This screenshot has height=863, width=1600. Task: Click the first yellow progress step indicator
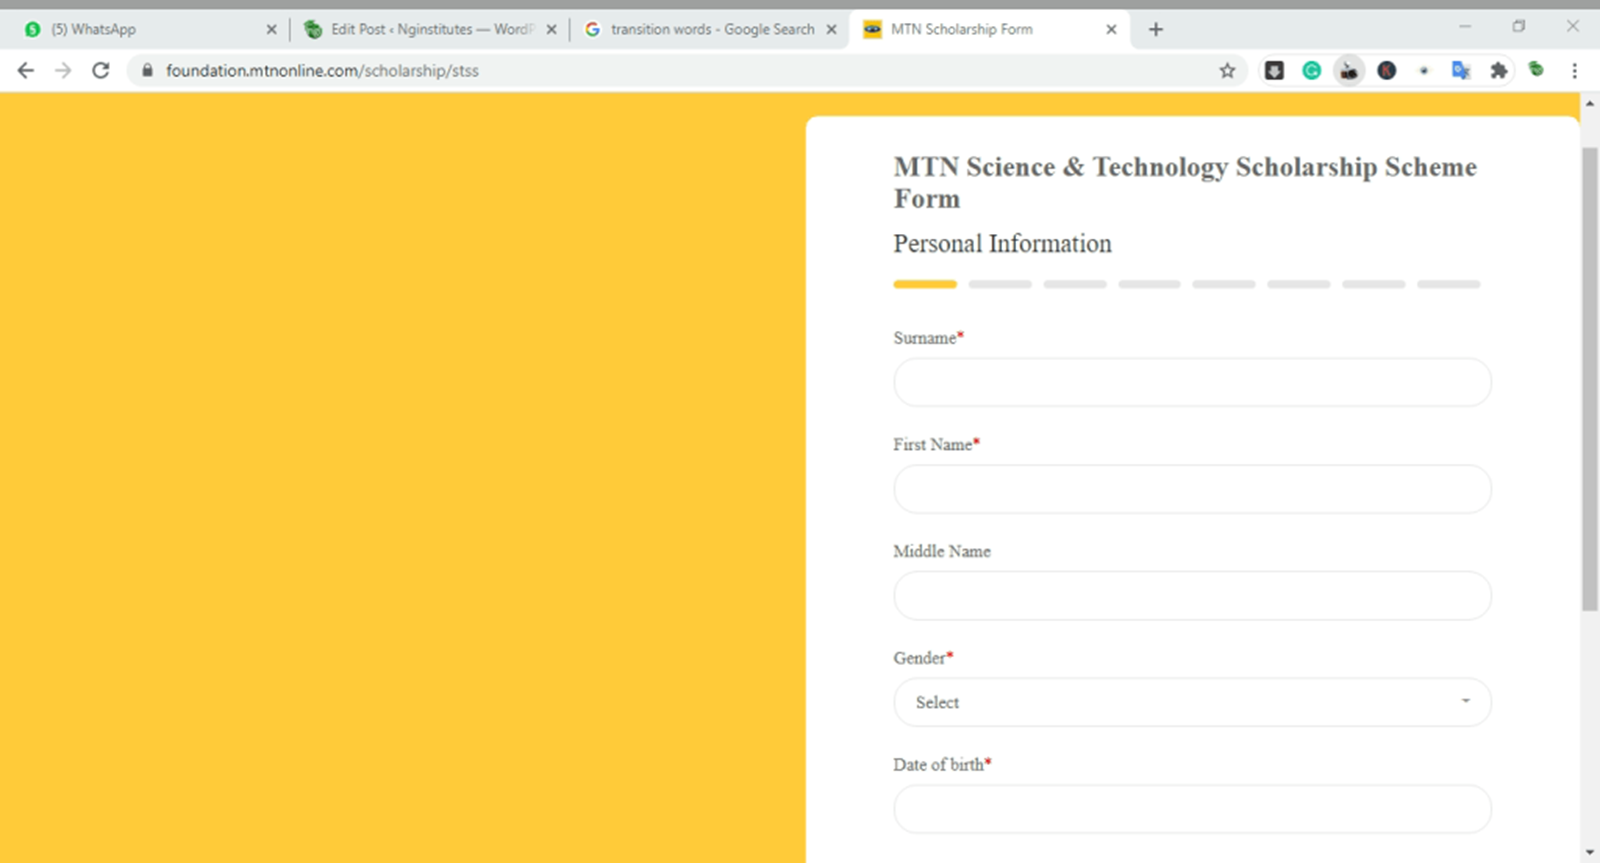(925, 284)
